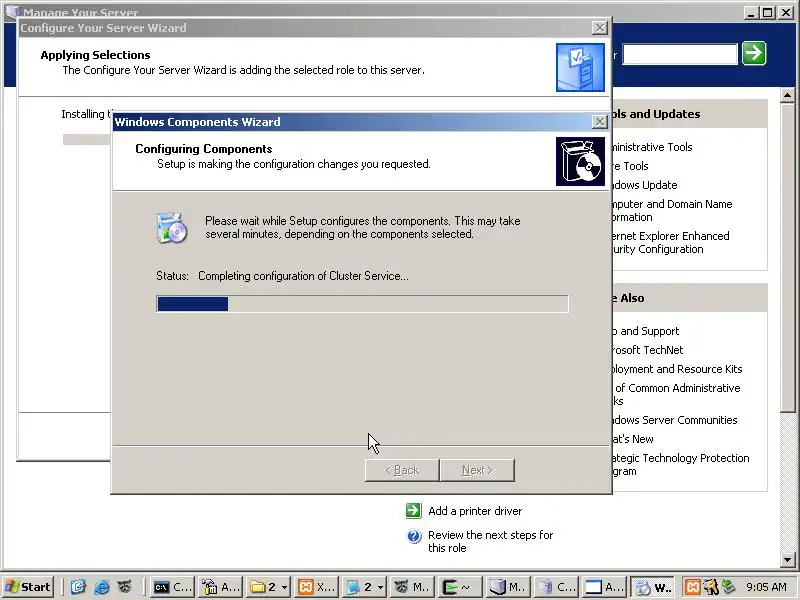Maximize the Manage Your Server window
800x600 pixels.
[767, 13]
